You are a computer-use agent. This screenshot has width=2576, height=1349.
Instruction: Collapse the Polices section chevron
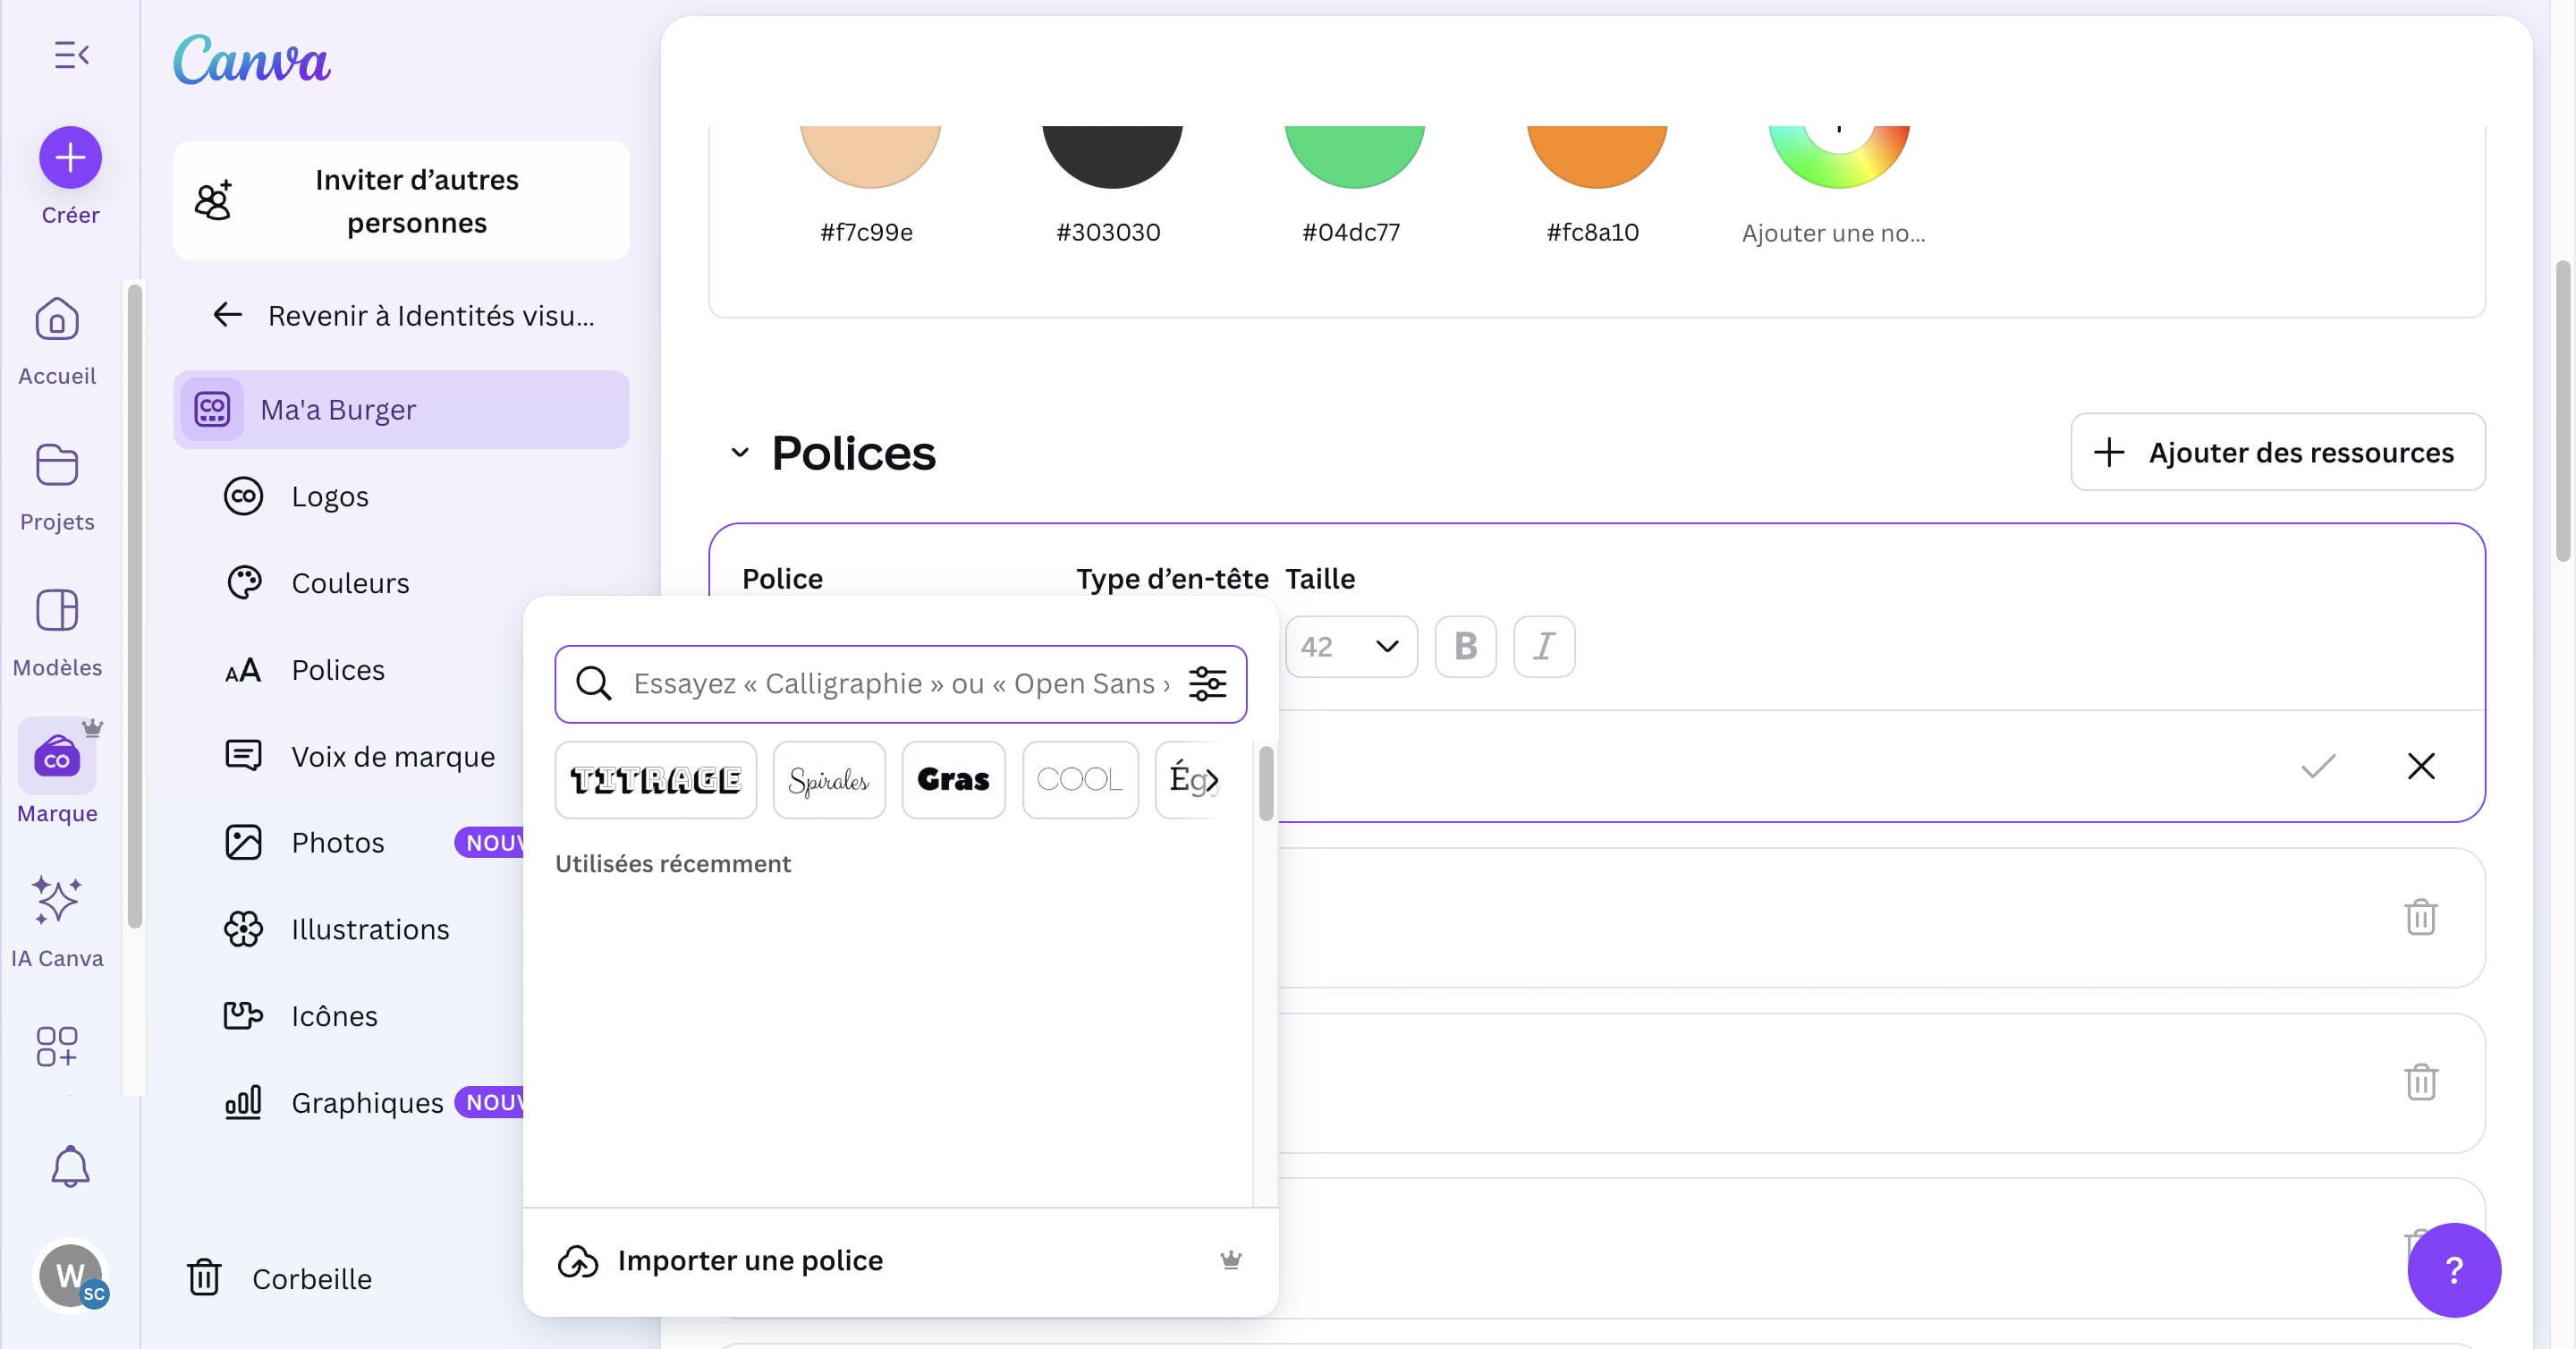740,453
